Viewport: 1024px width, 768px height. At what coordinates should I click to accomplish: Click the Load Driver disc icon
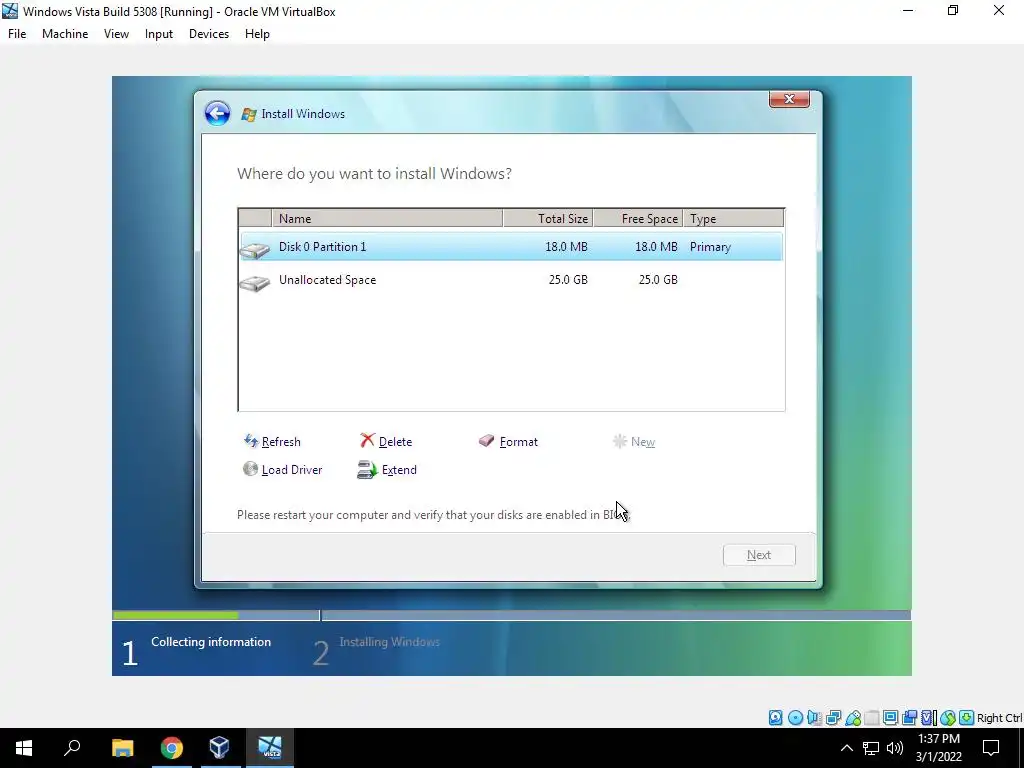tap(250, 469)
